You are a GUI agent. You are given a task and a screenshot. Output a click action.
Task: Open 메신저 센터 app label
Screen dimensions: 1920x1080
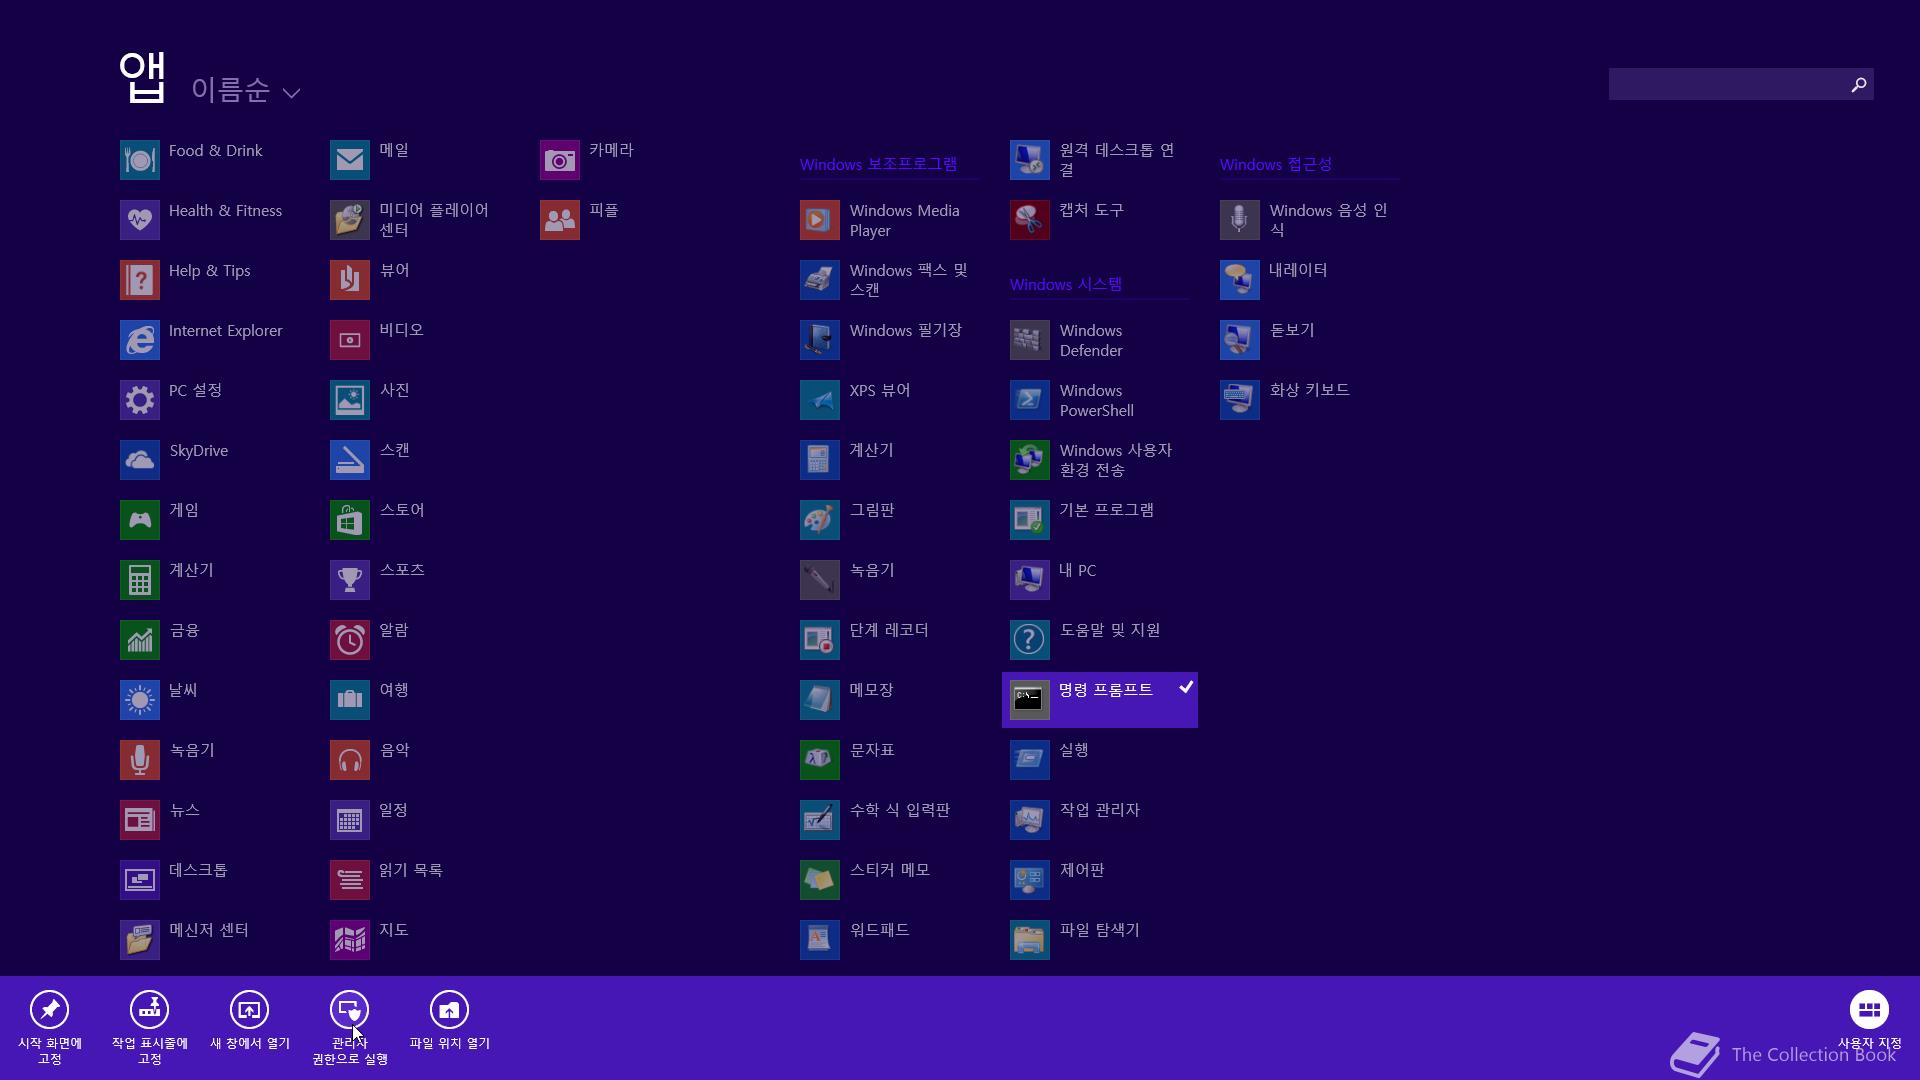[x=209, y=930]
